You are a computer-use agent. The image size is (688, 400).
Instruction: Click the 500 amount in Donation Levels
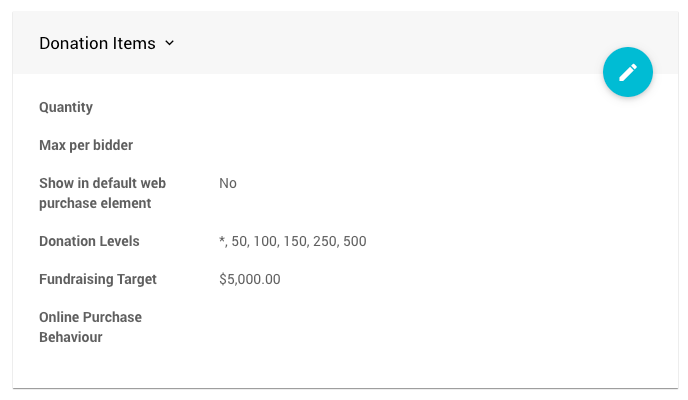pyautogui.click(x=355, y=241)
